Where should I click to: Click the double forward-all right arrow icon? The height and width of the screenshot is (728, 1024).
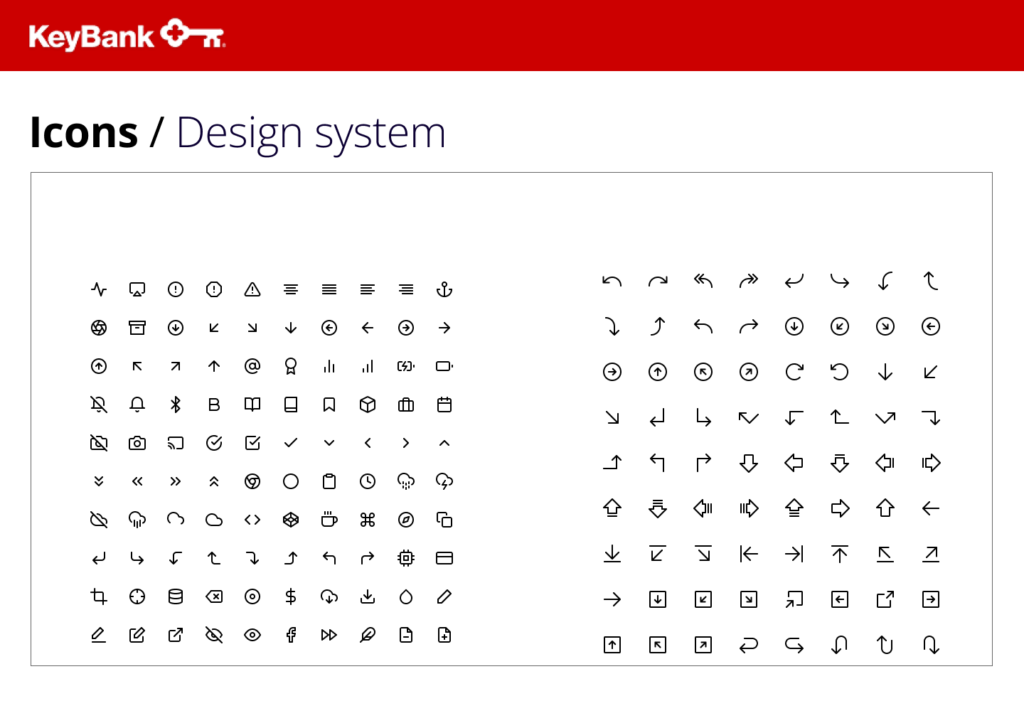[x=749, y=281]
